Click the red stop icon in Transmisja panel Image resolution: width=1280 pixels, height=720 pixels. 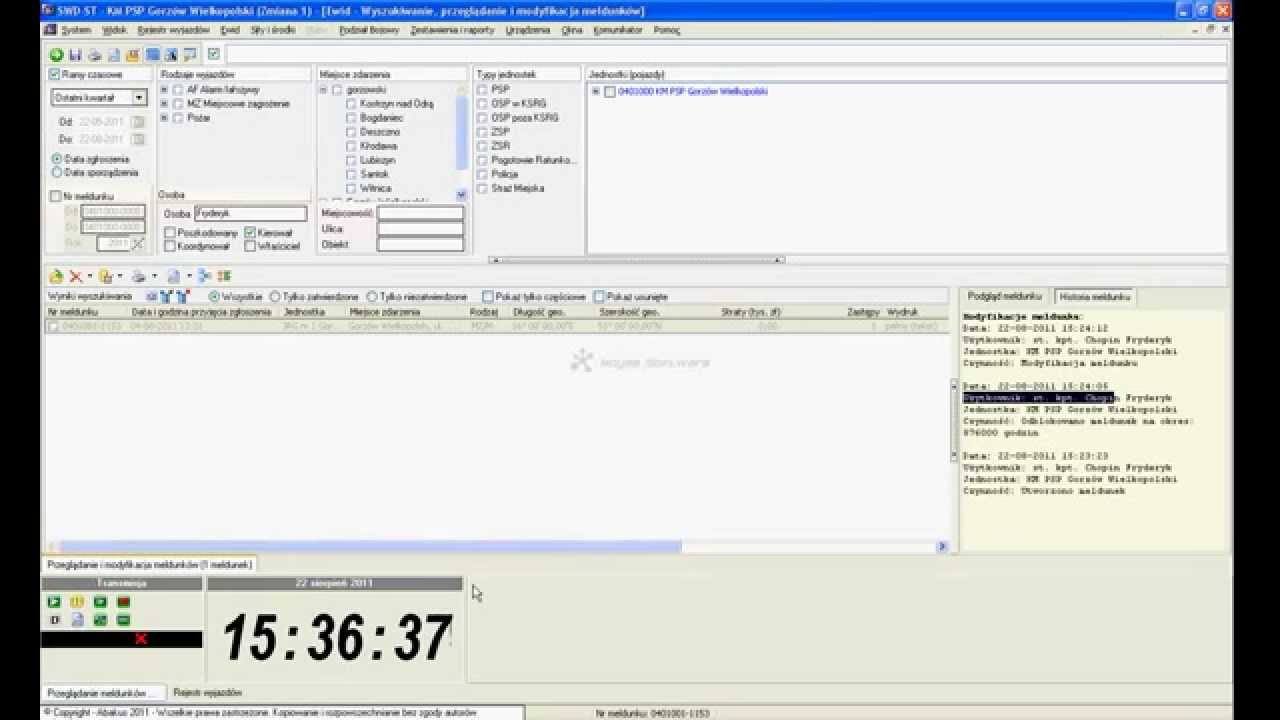pos(124,602)
